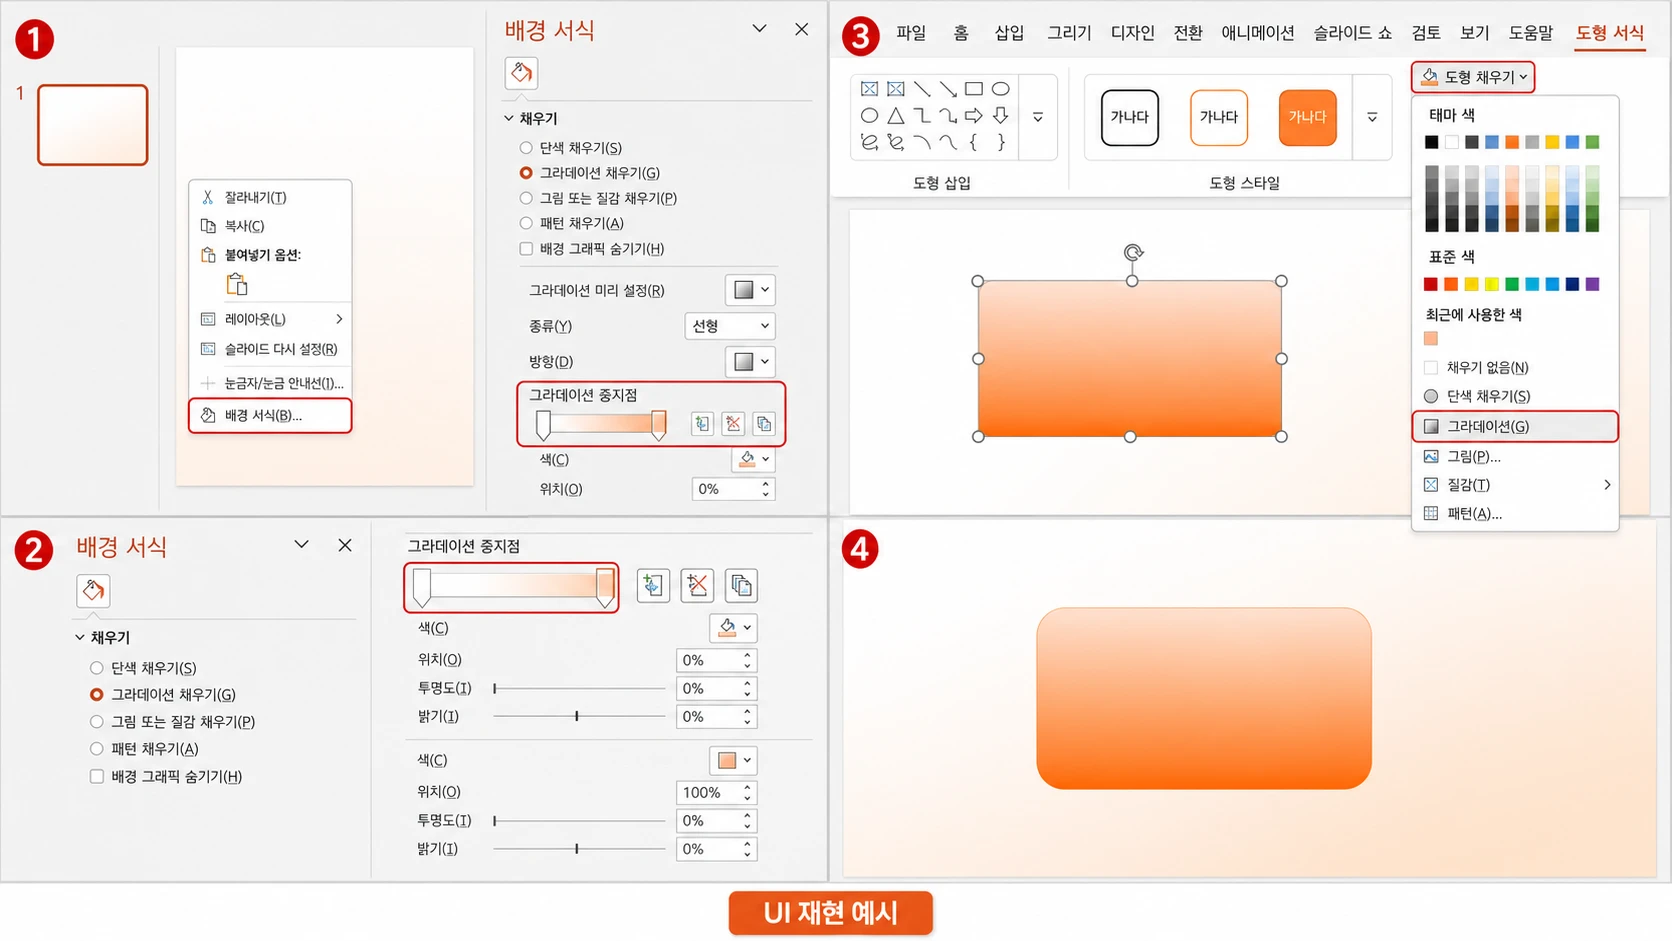Open the 도형 채우기 dropdown button
This screenshot has height=941, width=1672.
click(1473, 77)
